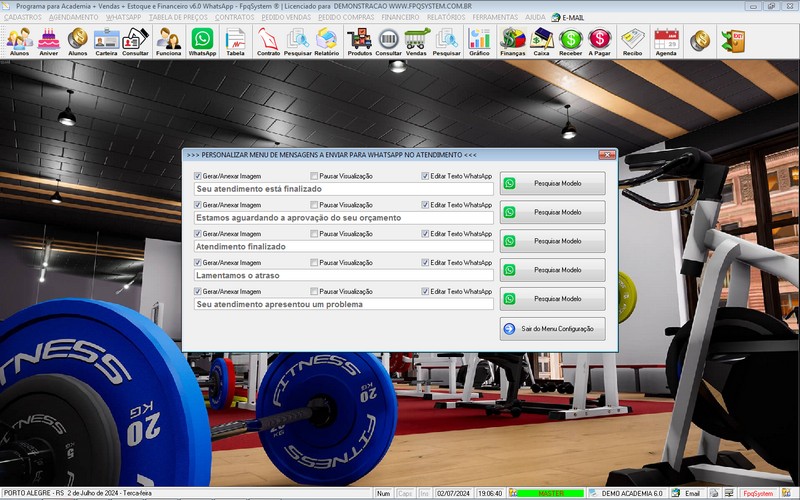
Task: Click Pesquisar Modelo for 'Lamentamos o atraso'
Action: [x=553, y=270]
